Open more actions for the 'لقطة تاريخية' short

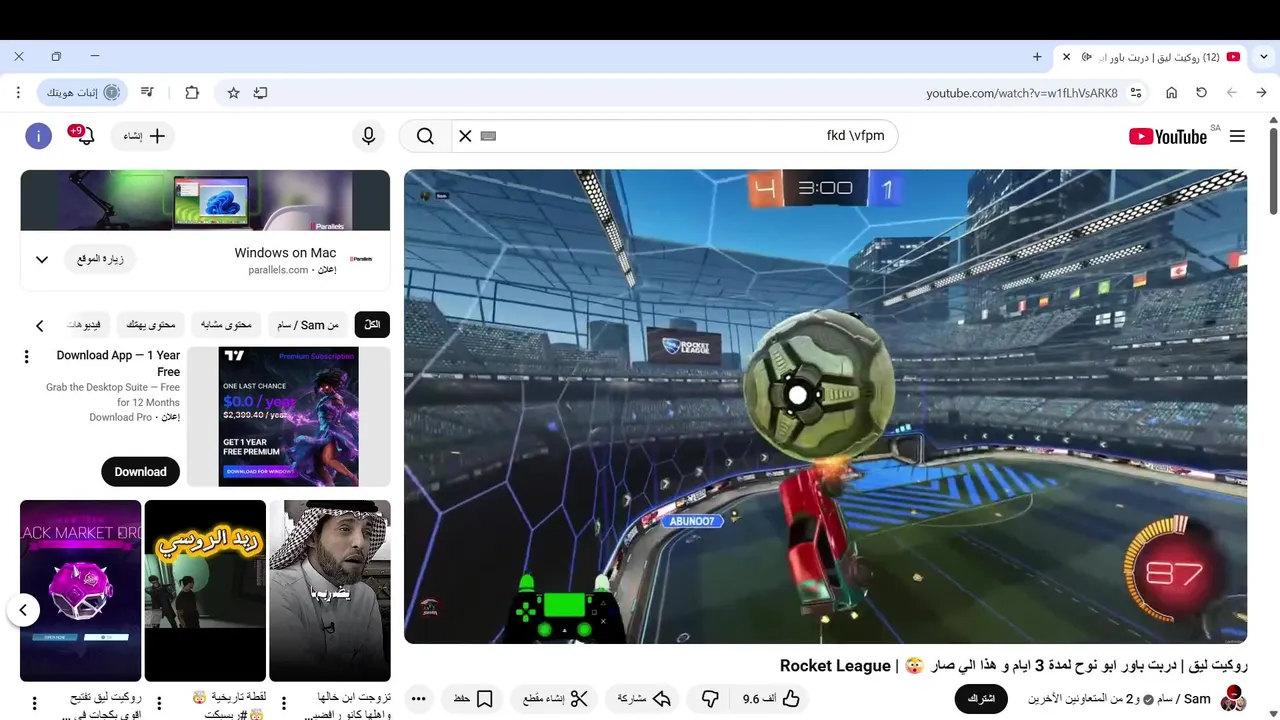point(159,704)
